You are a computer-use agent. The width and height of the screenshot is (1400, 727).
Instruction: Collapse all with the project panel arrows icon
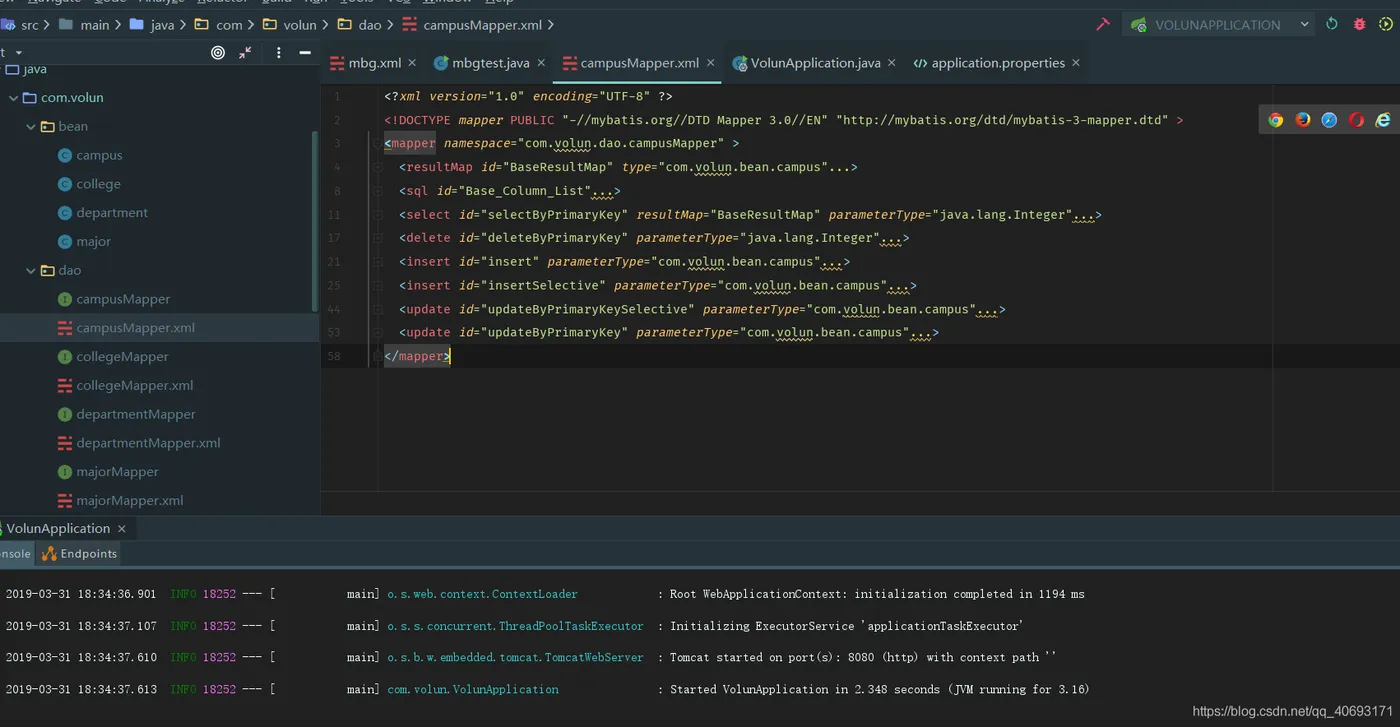point(245,53)
